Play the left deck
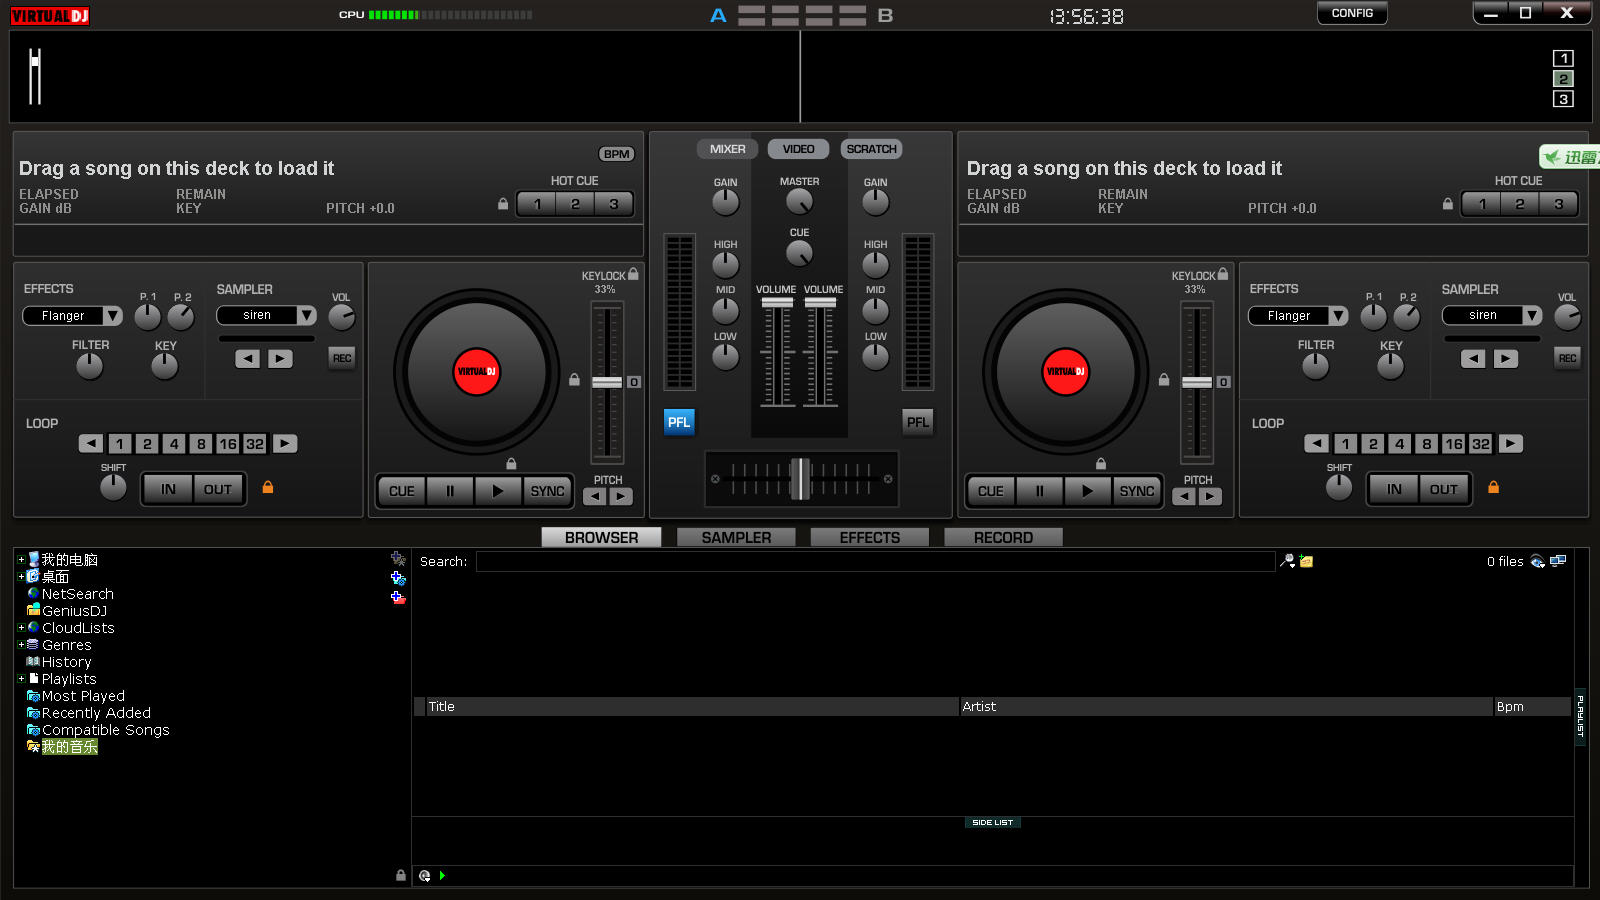Viewport: 1600px width, 900px height. (x=498, y=491)
